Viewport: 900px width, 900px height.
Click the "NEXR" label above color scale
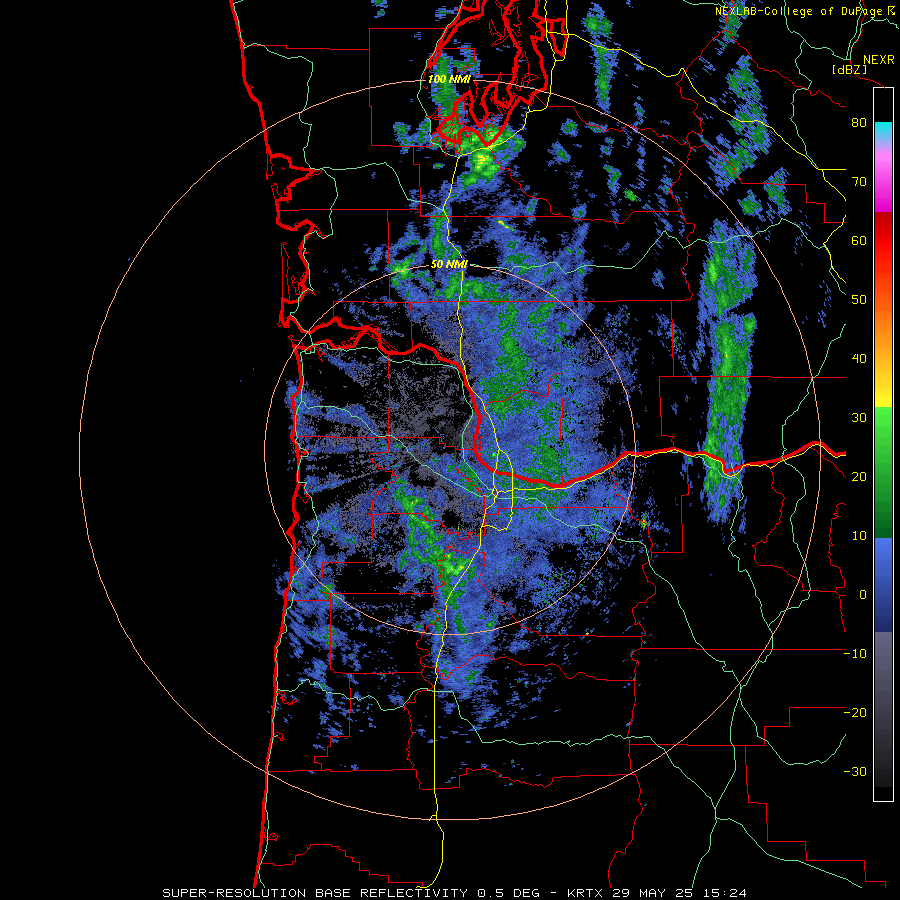click(x=878, y=60)
